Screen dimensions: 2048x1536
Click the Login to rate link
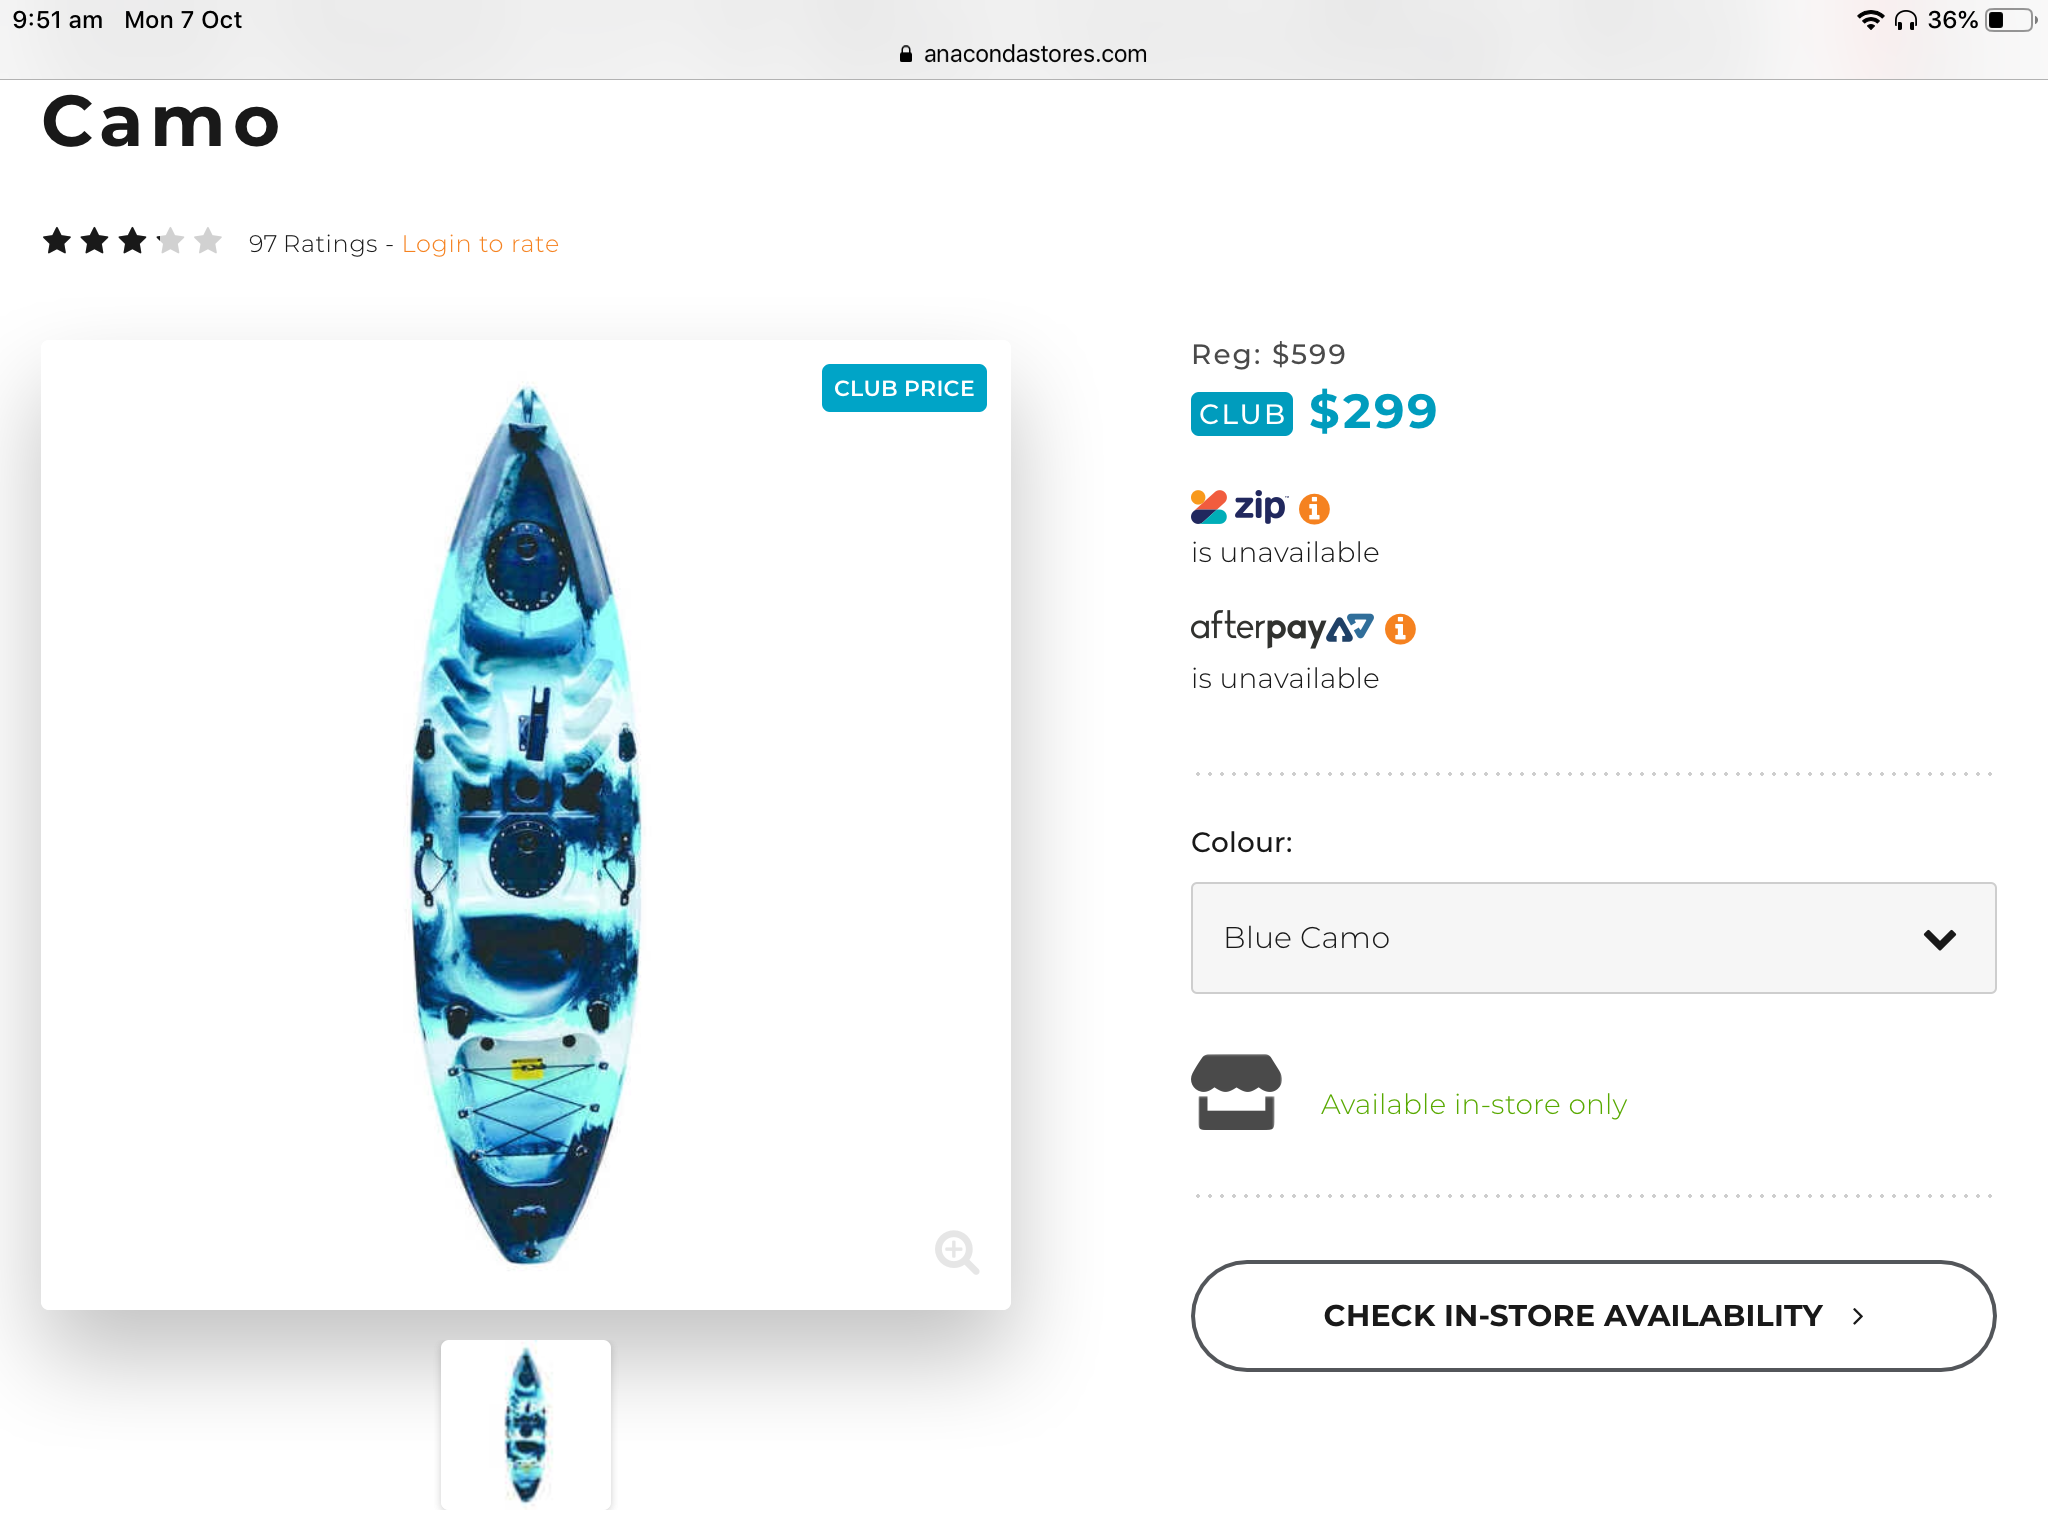480,244
